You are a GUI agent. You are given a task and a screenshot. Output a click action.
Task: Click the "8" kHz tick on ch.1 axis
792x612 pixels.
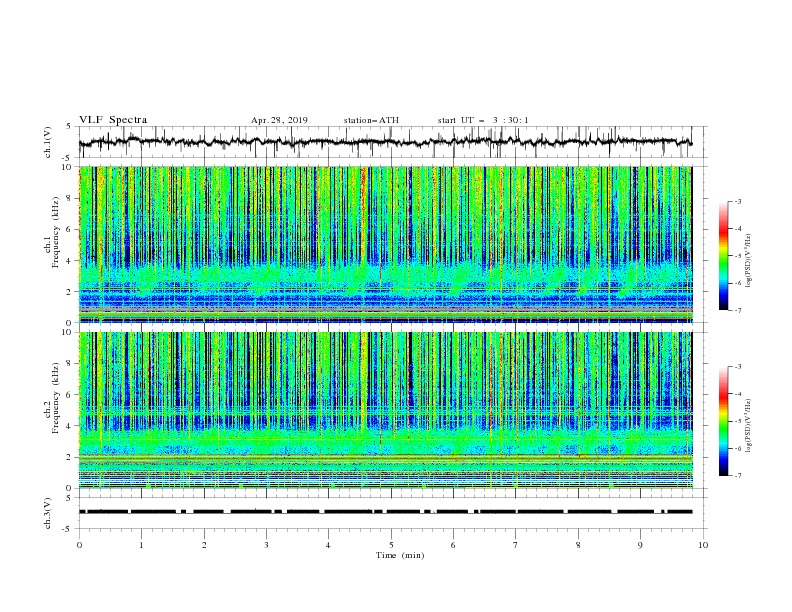(71, 198)
